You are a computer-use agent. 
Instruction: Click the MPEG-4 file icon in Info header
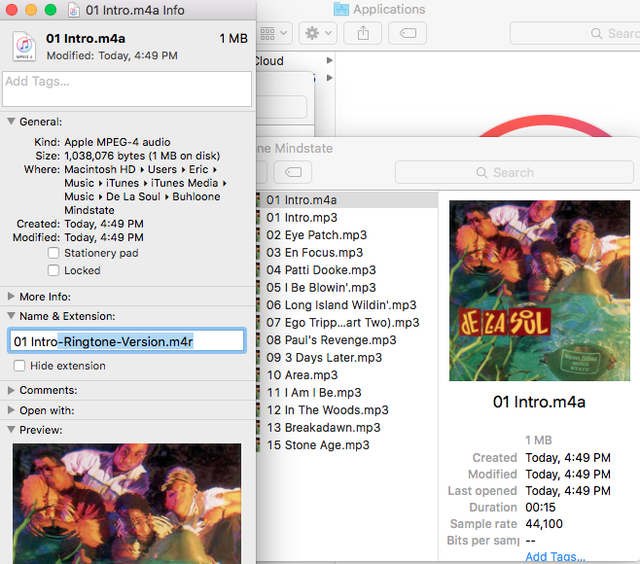pyautogui.click(x=24, y=46)
